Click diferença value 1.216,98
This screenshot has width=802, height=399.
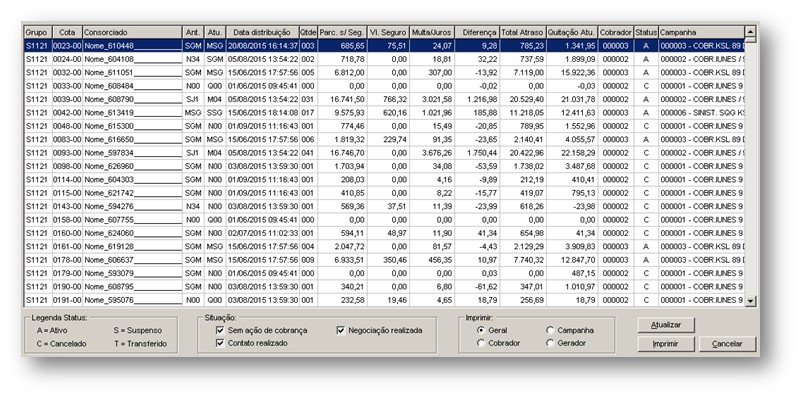point(477,99)
